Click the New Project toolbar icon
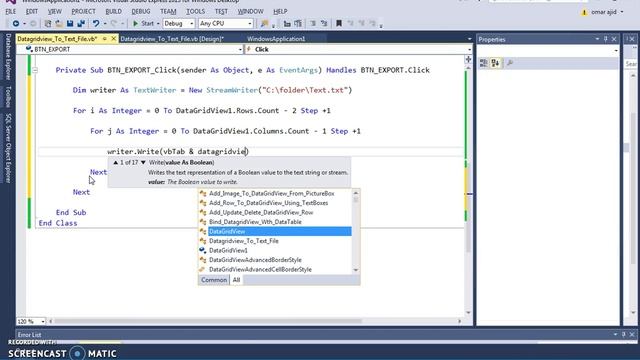The width and height of the screenshot is (640, 360). 48,24
